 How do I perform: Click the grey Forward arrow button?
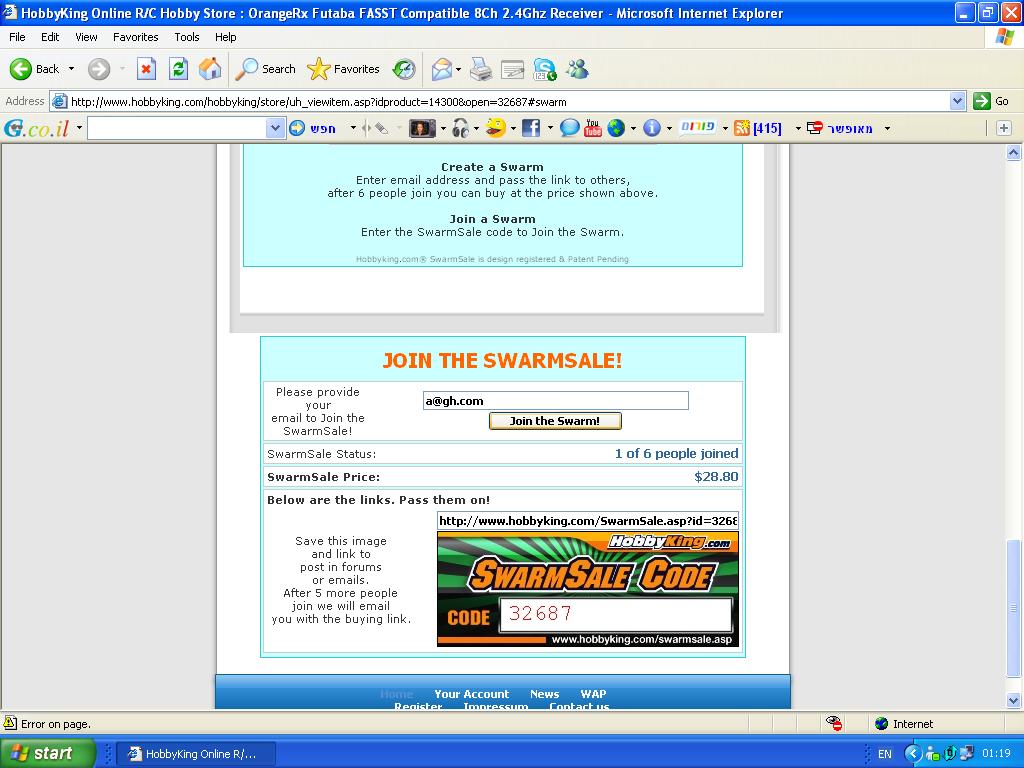coord(99,69)
